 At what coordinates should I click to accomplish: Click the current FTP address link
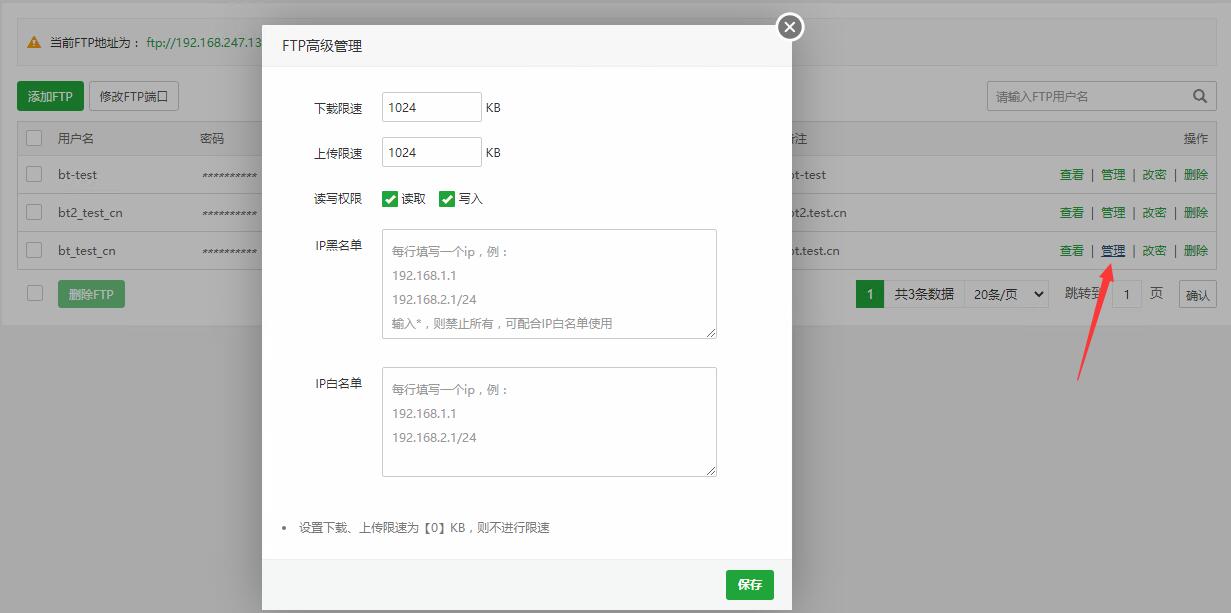204,43
